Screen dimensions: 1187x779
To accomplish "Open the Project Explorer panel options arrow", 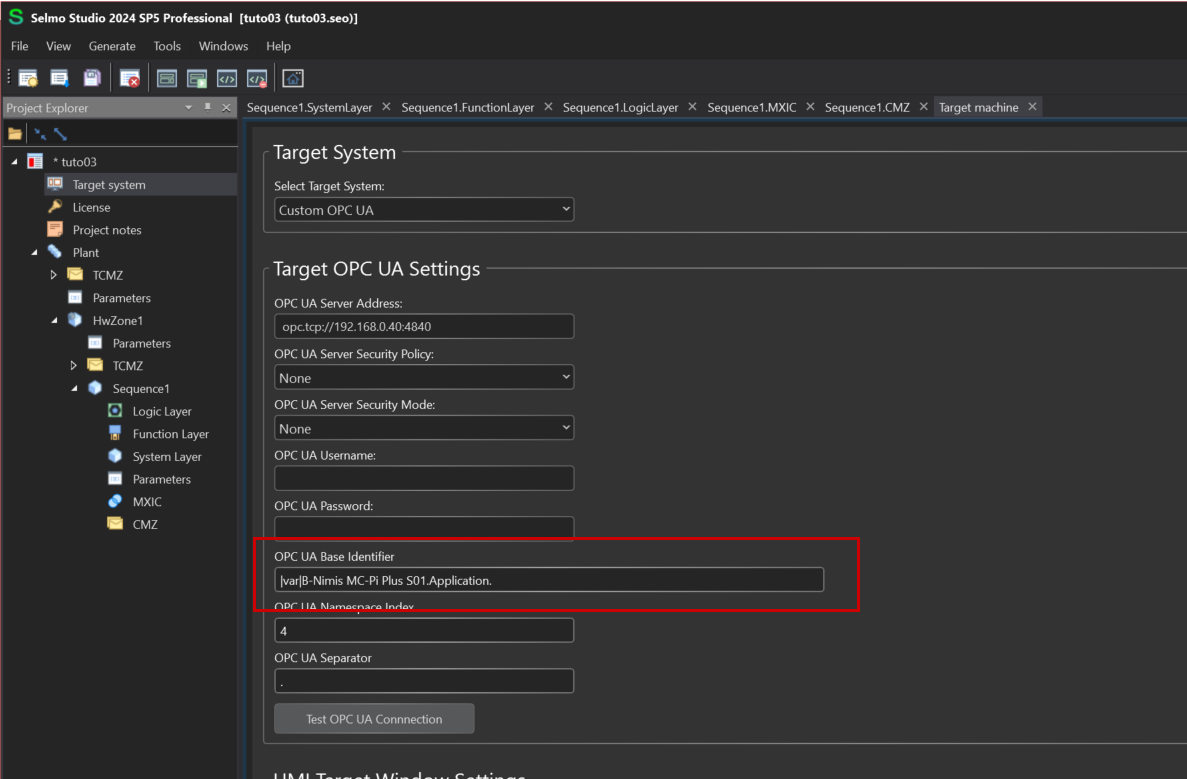I will pos(188,108).
